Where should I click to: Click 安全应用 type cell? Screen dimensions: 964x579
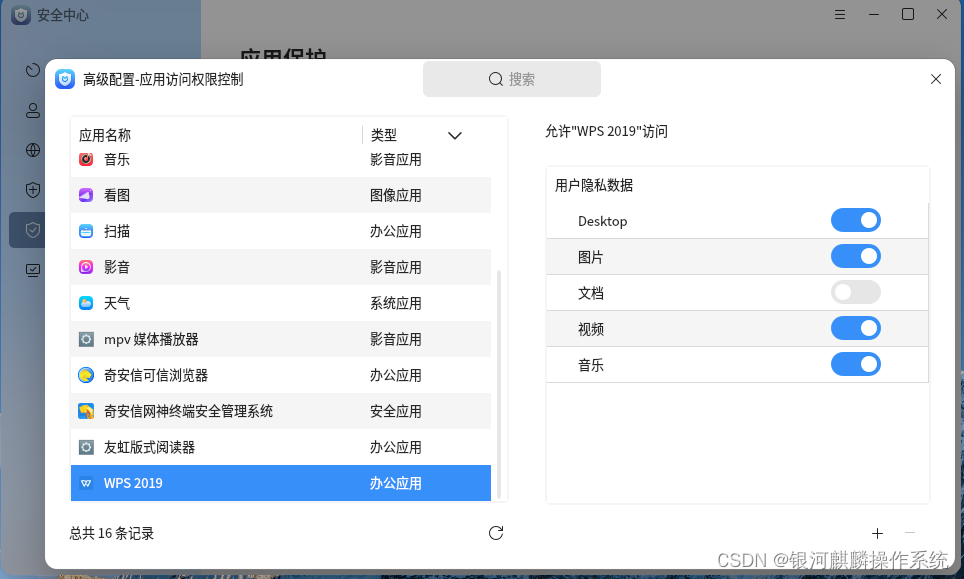[x=395, y=411]
